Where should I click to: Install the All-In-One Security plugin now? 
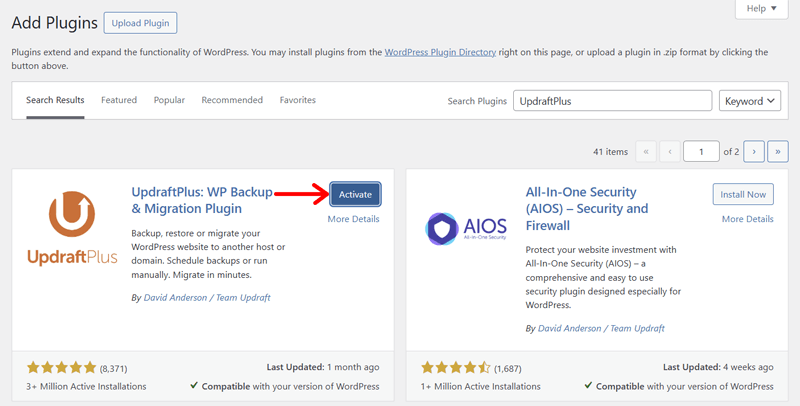(743, 194)
